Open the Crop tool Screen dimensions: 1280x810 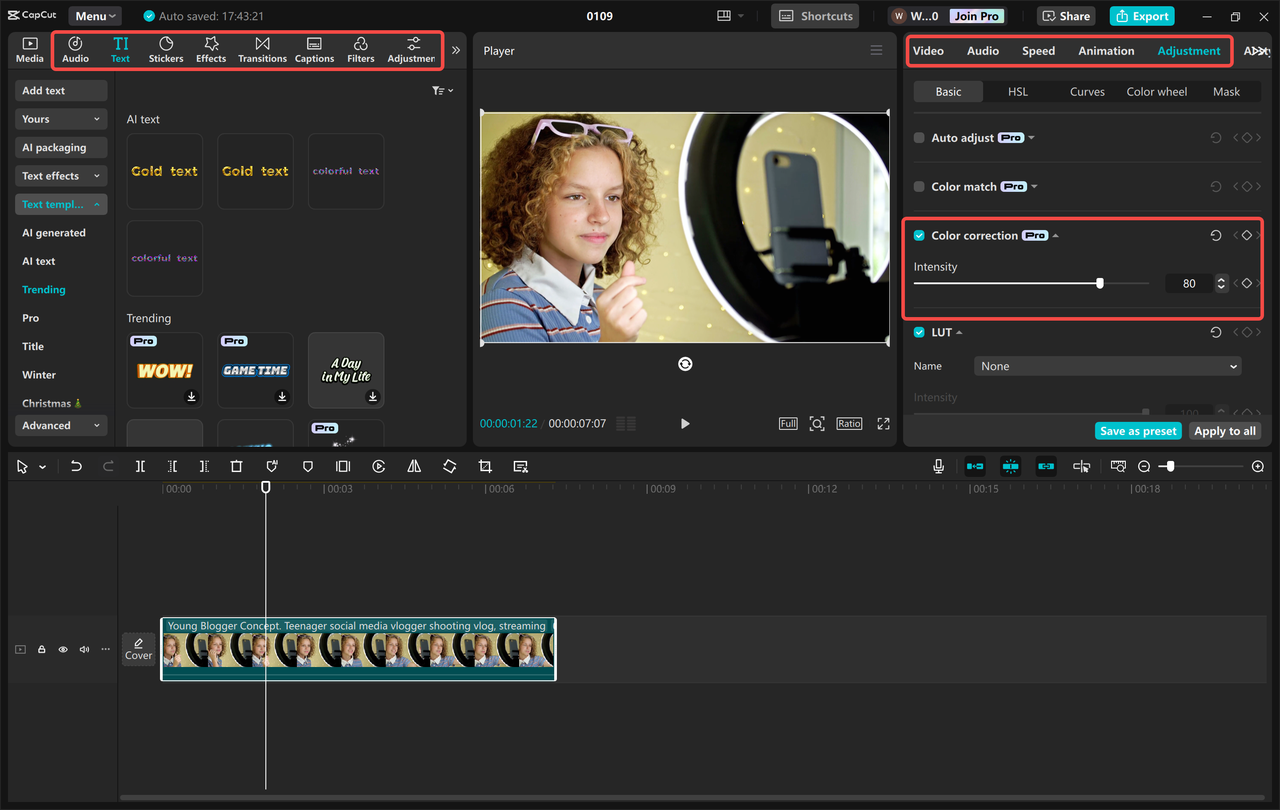[x=485, y=466]
